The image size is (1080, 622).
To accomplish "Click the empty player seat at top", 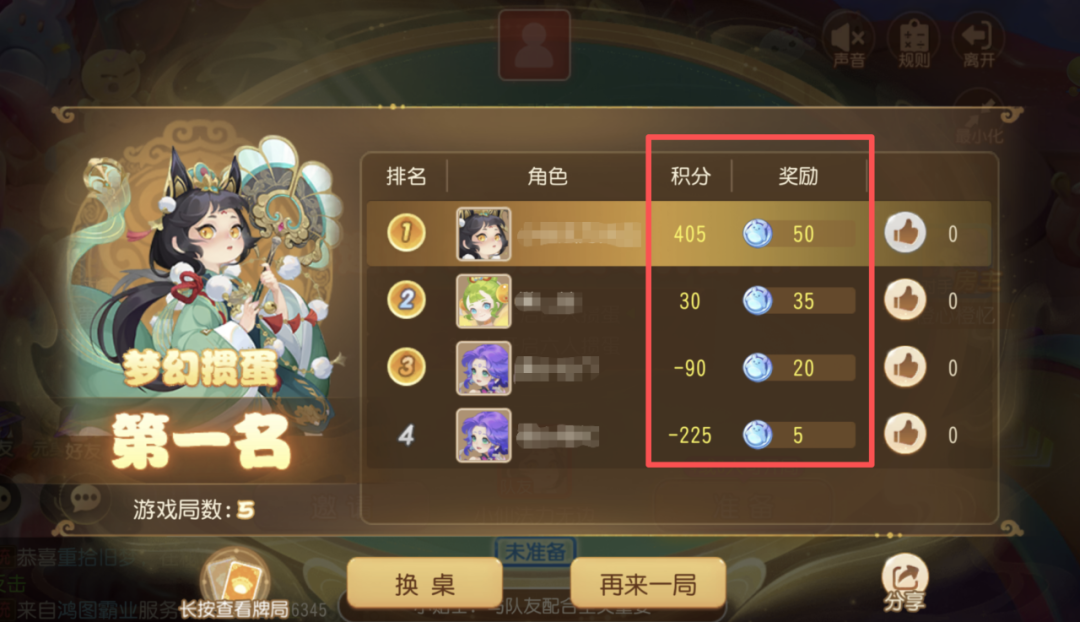I will [x=534, y=45].
